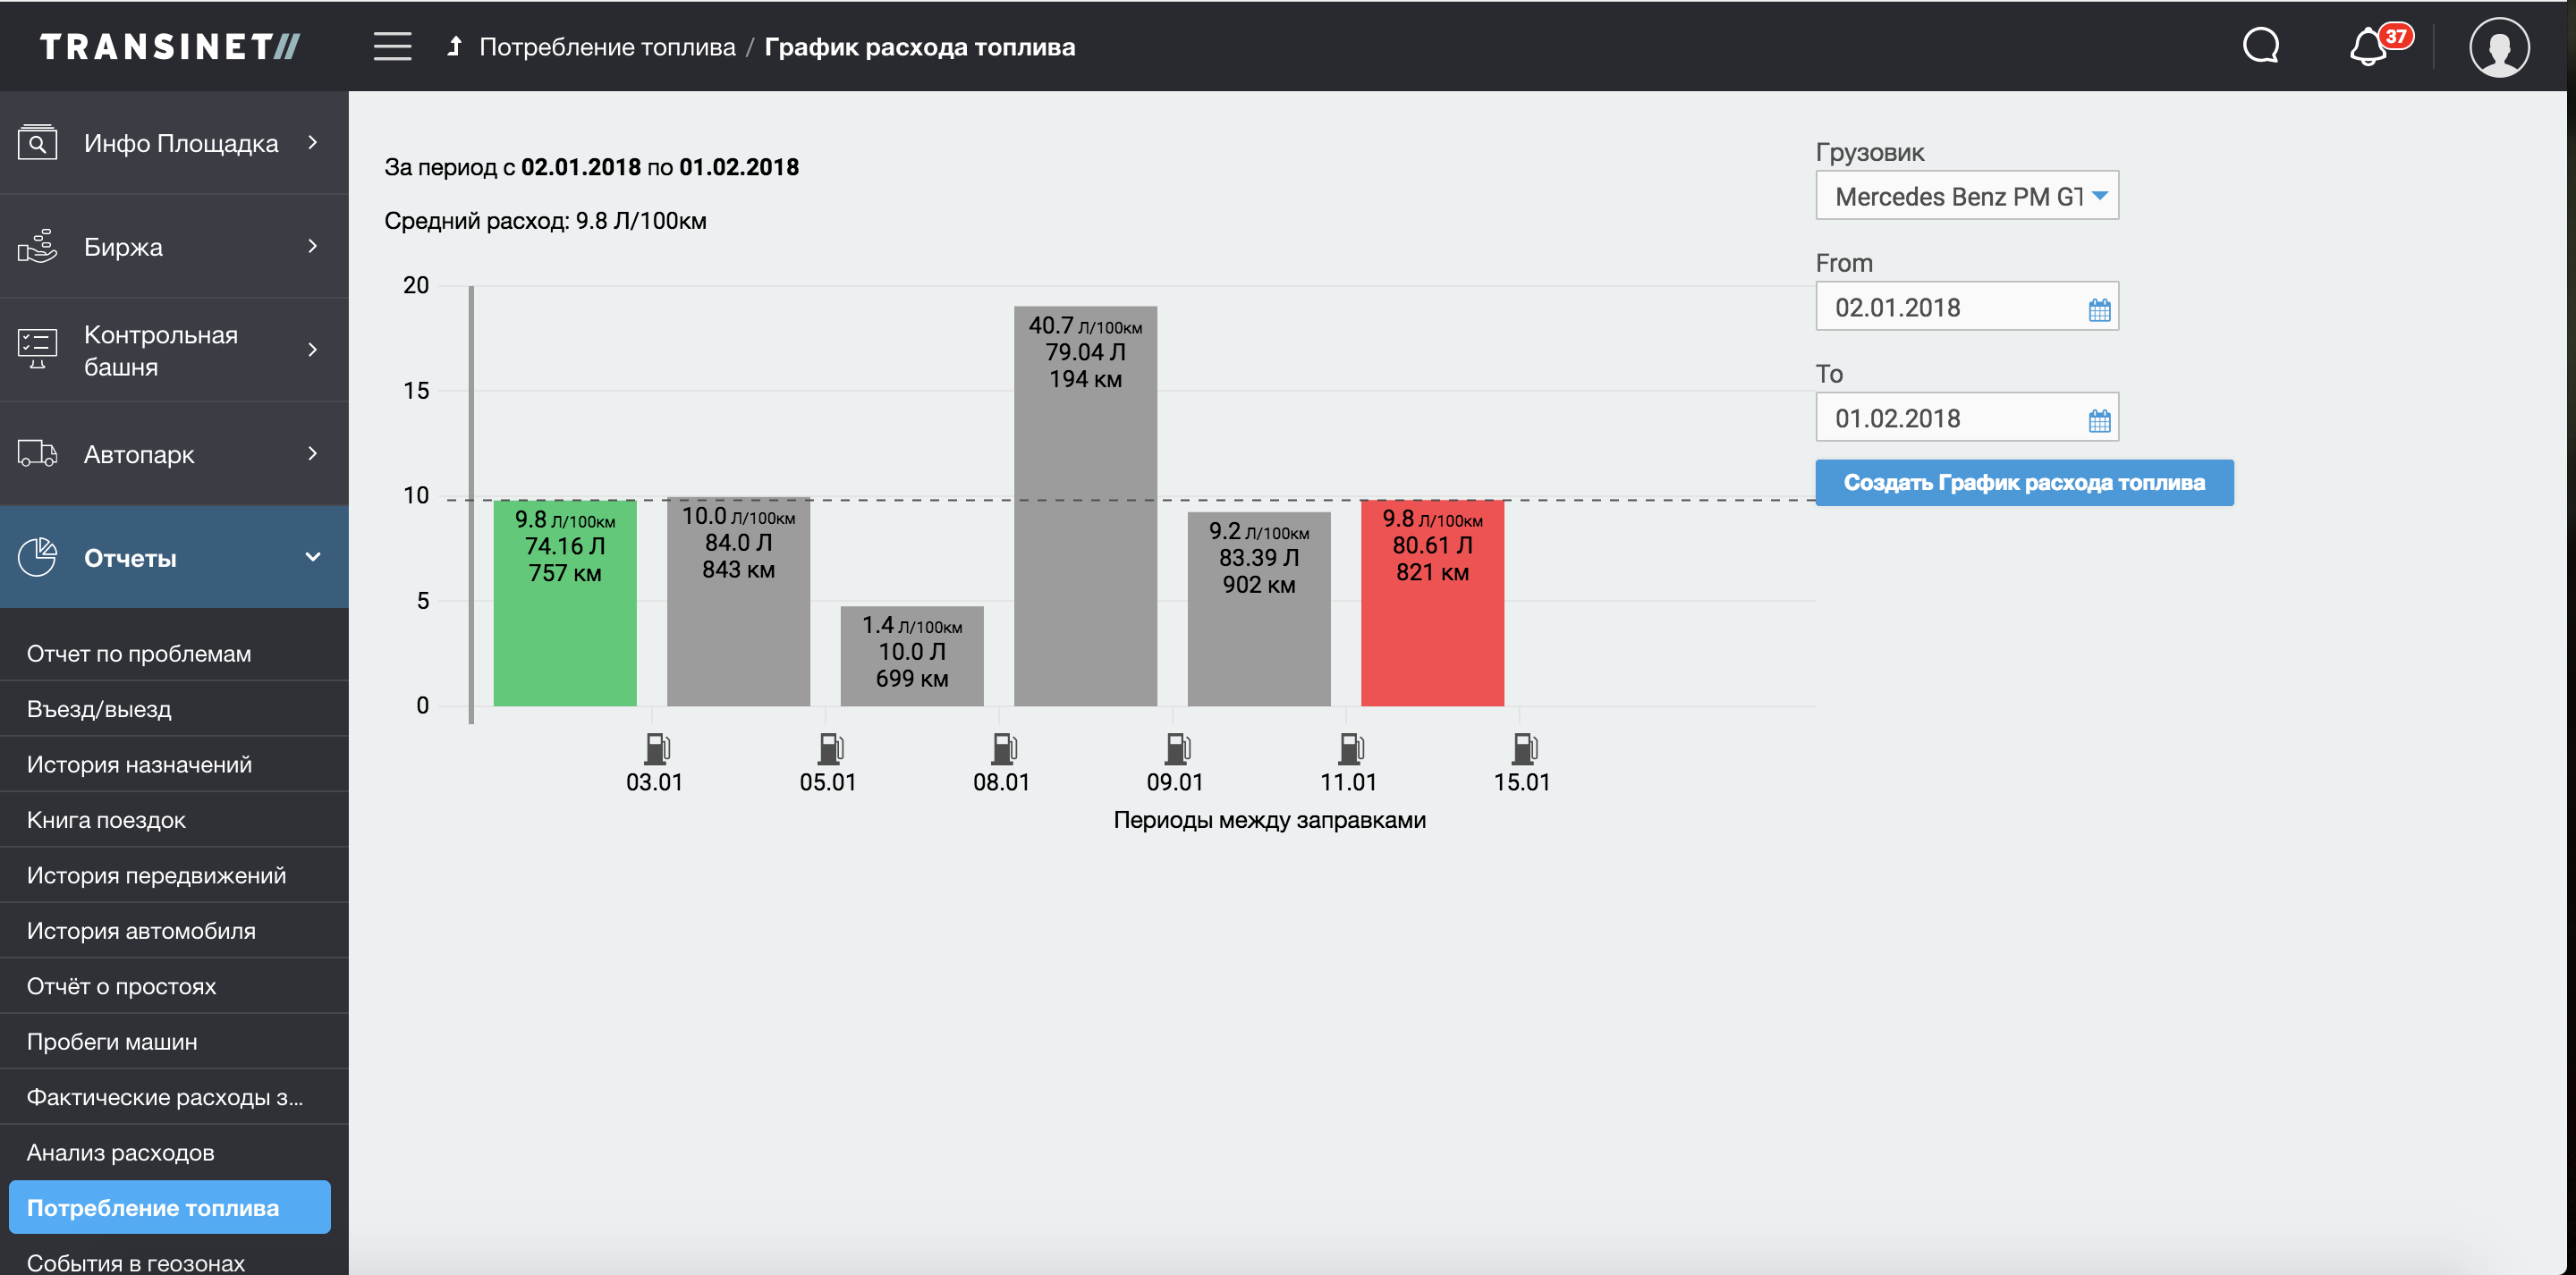This screenshot has width=2576, height=1275.
Task: Click the breadcrumb up-arrow icon
Action: (455, 46)
